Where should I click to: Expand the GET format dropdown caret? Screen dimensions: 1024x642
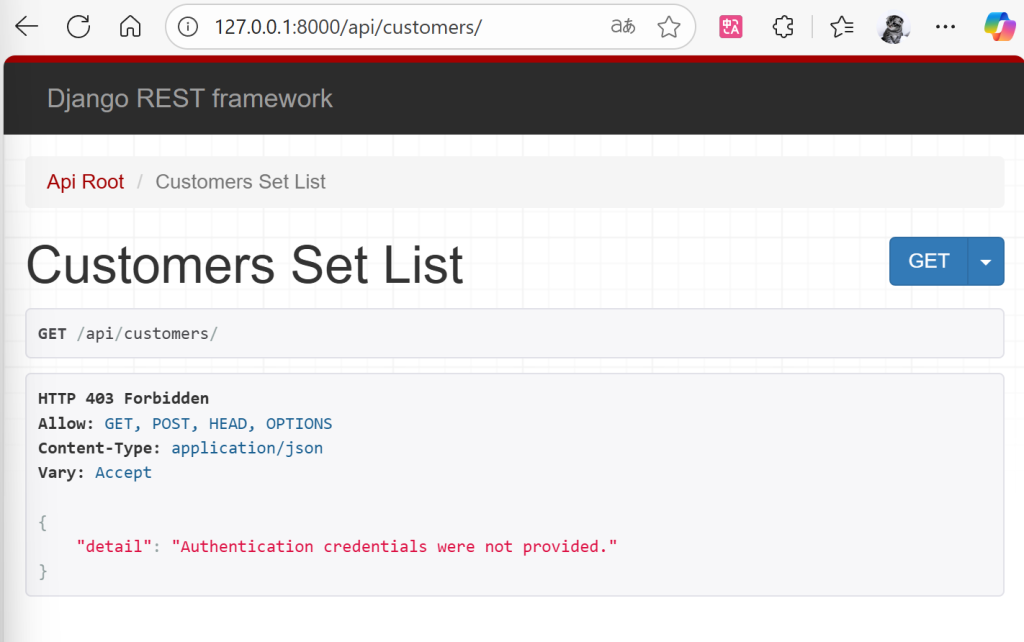(986, 262)
